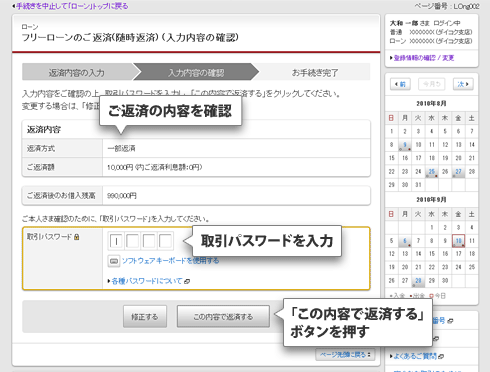Click the 返済内容 section heading
The image size is (490, 372).
[x=44, y=129]
